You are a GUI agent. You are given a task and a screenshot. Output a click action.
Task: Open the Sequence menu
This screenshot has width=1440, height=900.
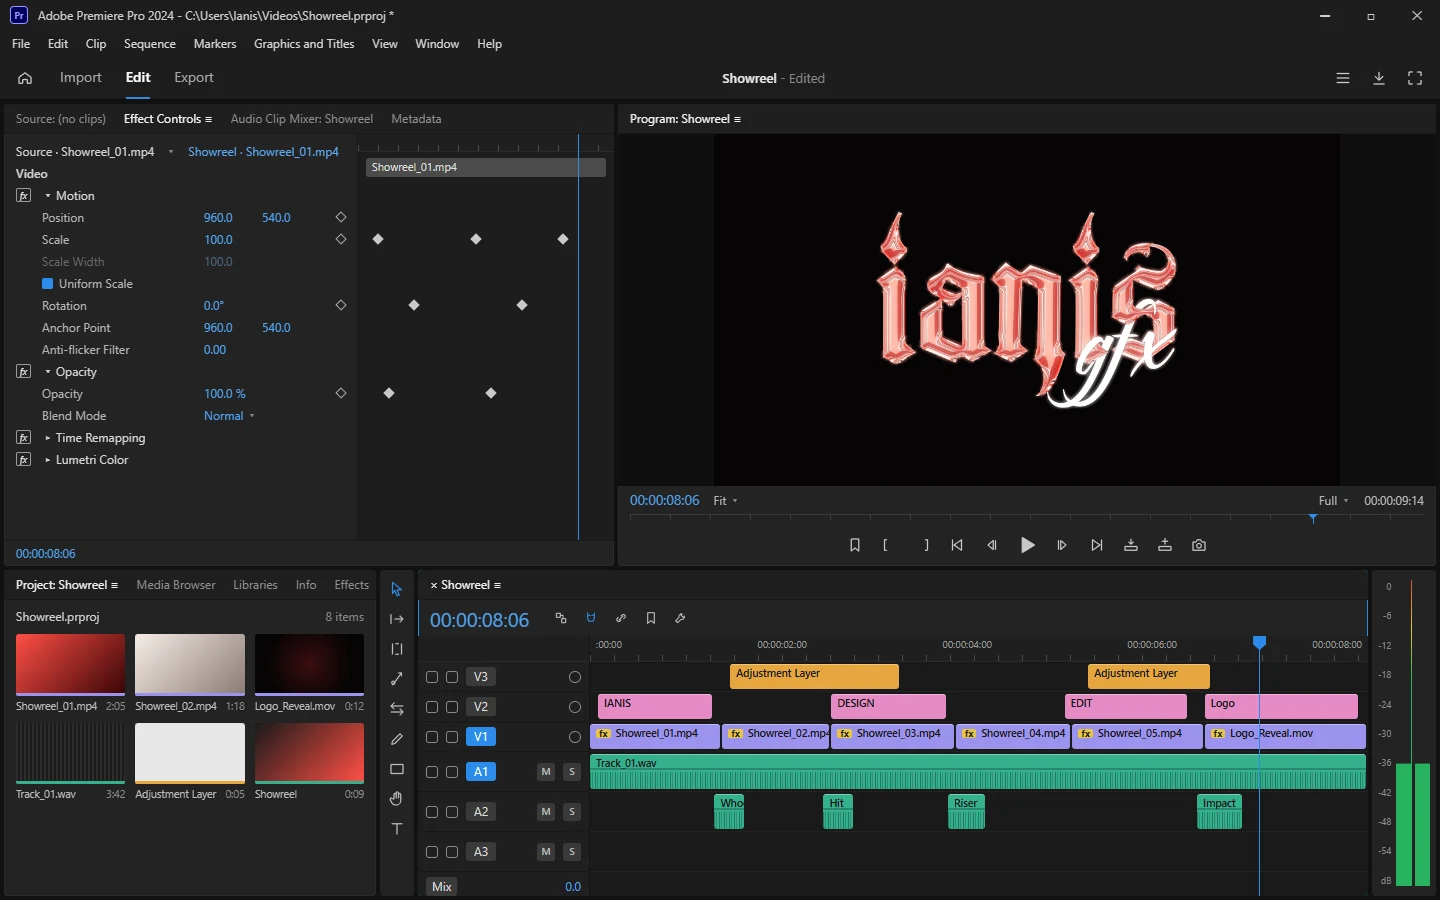[150, 44]
